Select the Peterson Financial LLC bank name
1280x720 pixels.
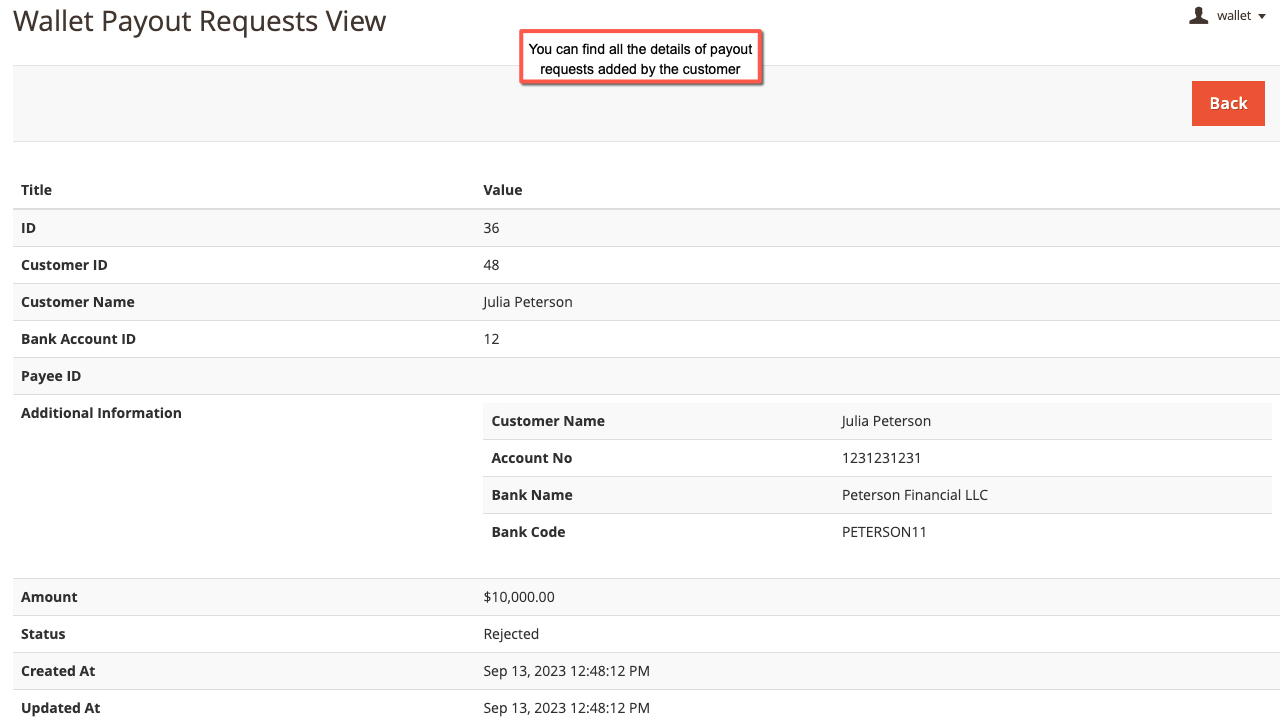point(914,495)
